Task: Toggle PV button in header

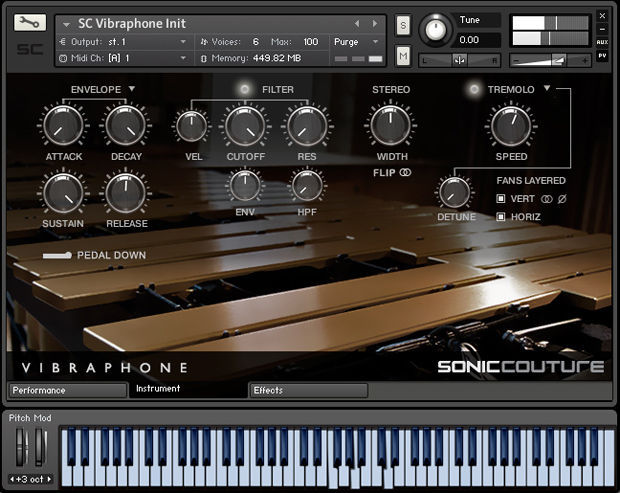Action: tap(602, 56)
